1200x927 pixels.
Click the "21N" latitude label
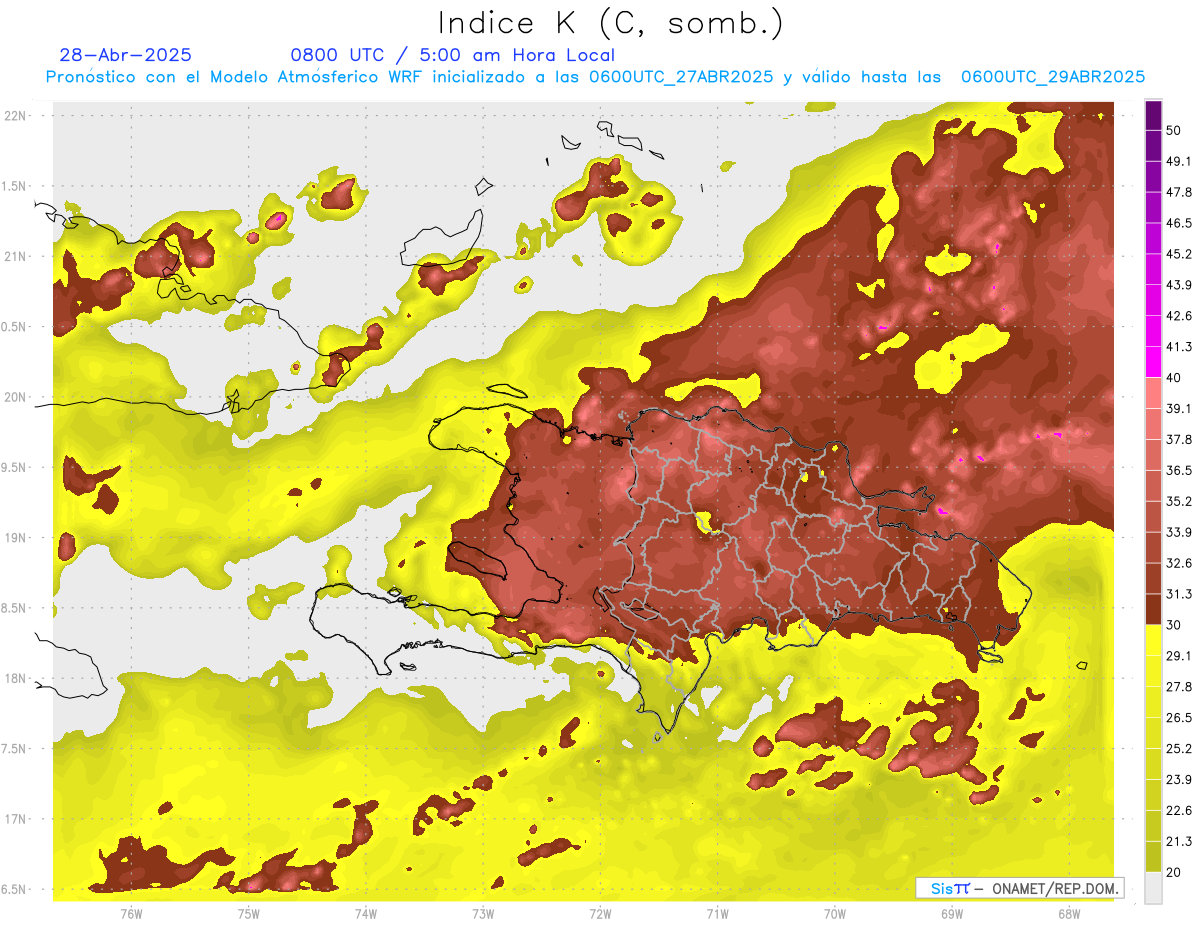[x=15, y=256]
